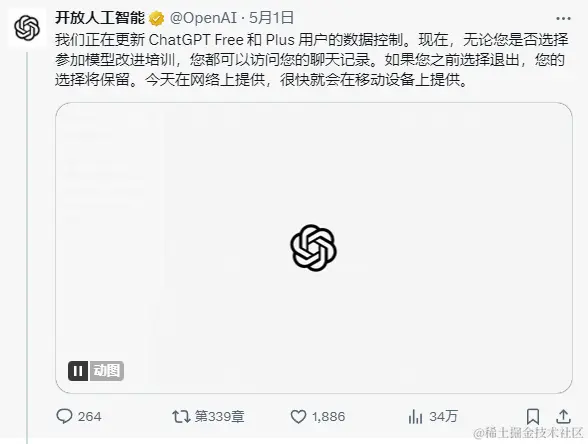588x444 pixels.
Task: Click the retweet arrows icon
Action: (x=181, y=417)
